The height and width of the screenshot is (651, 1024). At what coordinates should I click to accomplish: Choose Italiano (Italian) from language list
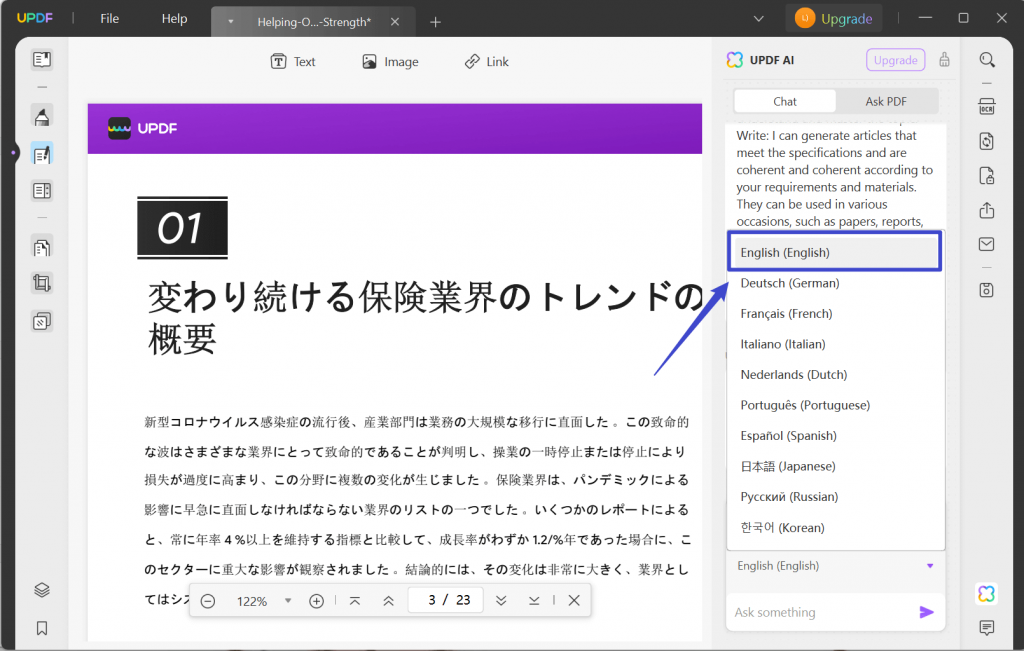point(835,344)
